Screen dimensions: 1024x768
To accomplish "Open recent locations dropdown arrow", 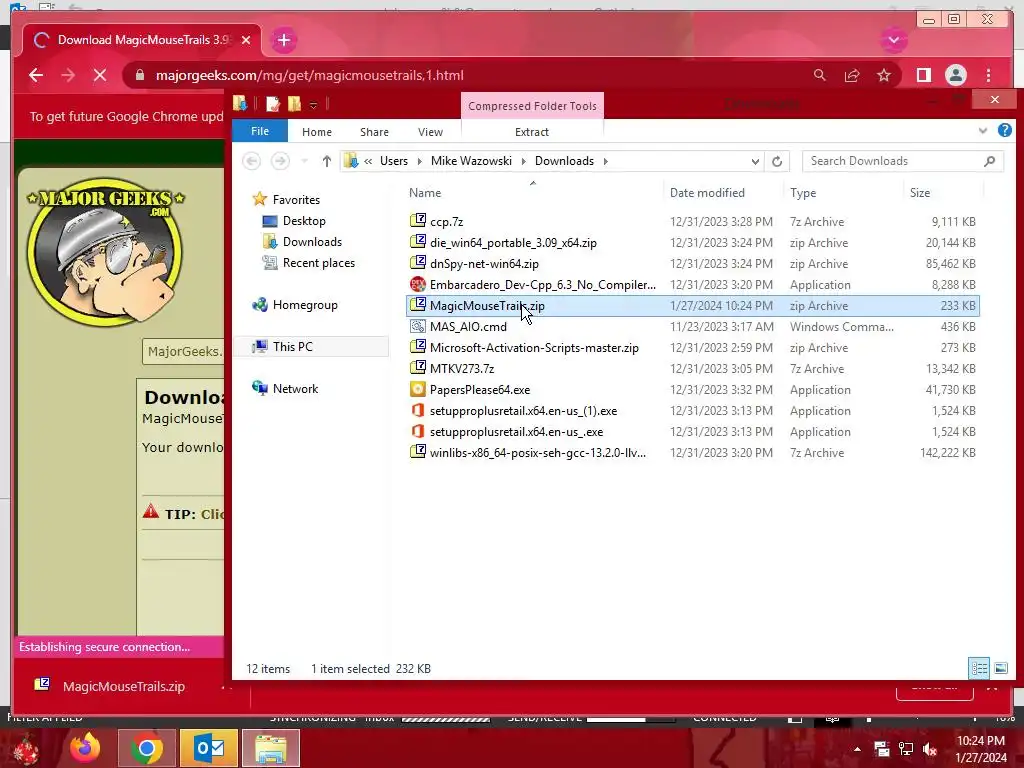I will (x=304, y=161).
